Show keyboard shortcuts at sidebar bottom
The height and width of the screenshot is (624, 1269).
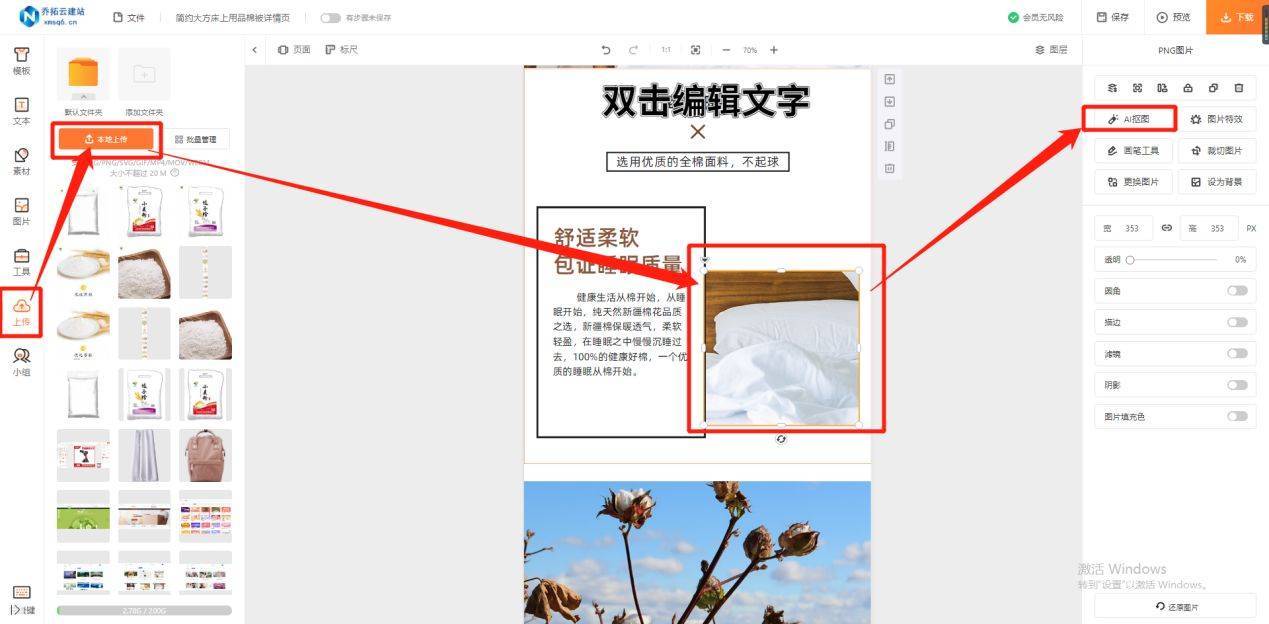pos(21,600)
